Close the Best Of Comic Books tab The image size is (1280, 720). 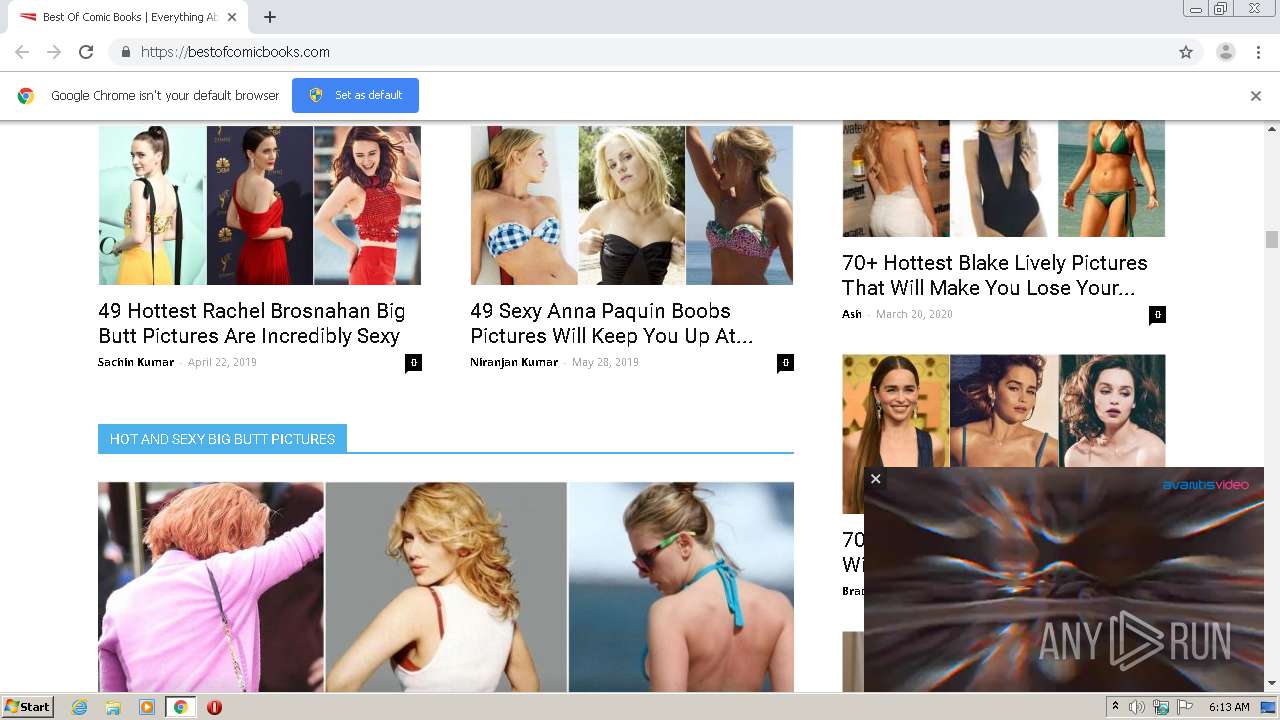point(232,17)
